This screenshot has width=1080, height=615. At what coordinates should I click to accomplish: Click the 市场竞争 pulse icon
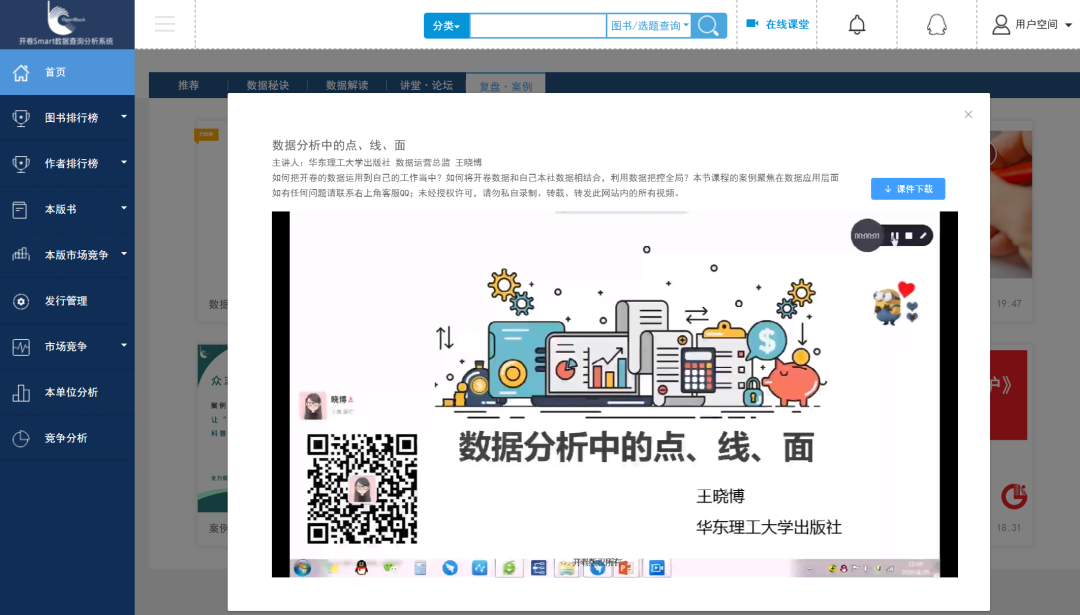pos(21,347)
